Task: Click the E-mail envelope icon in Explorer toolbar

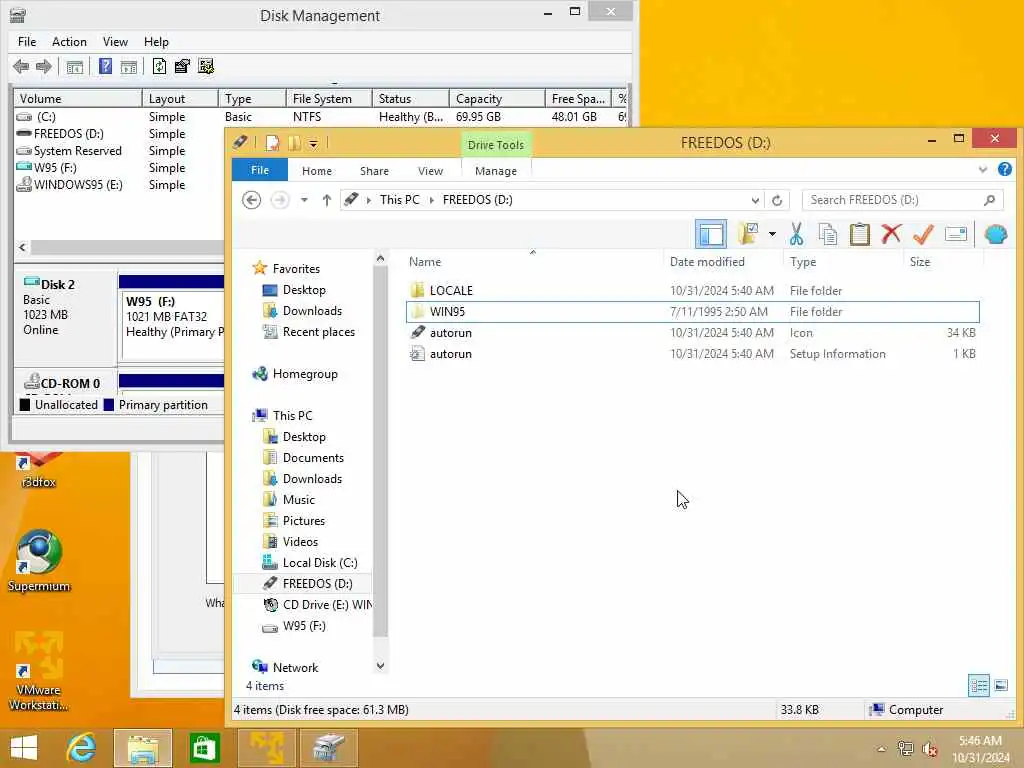Action: pyautogui.click(x=955, y=234)
